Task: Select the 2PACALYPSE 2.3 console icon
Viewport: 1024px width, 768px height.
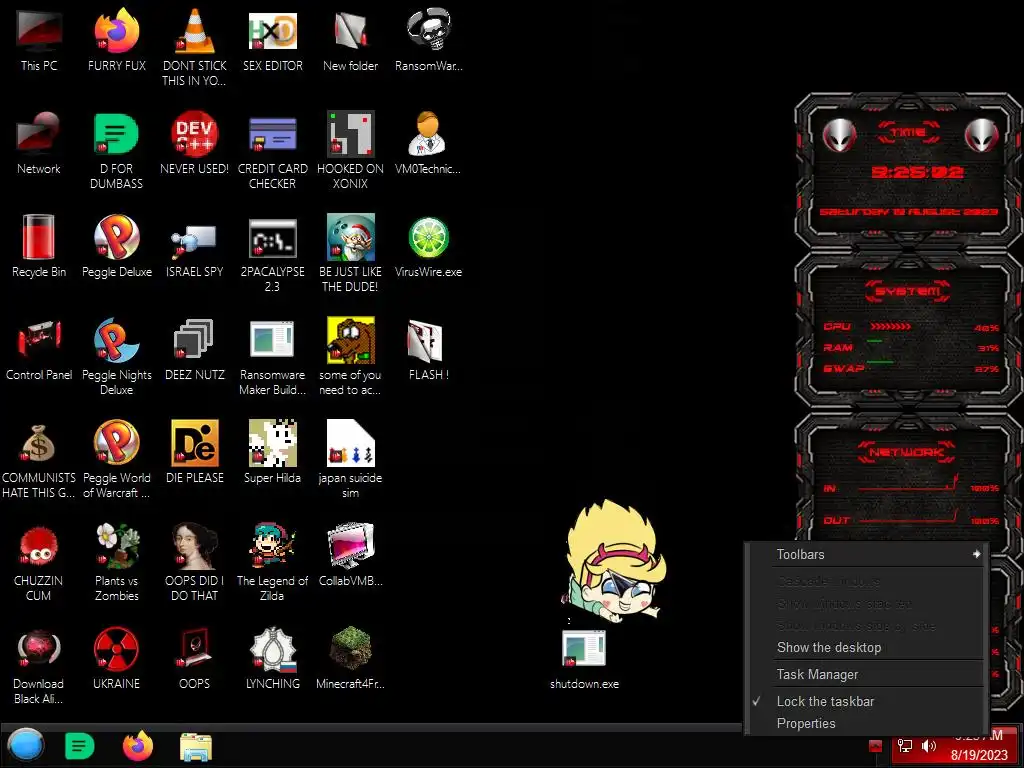Action: click(x=272, y=238)
